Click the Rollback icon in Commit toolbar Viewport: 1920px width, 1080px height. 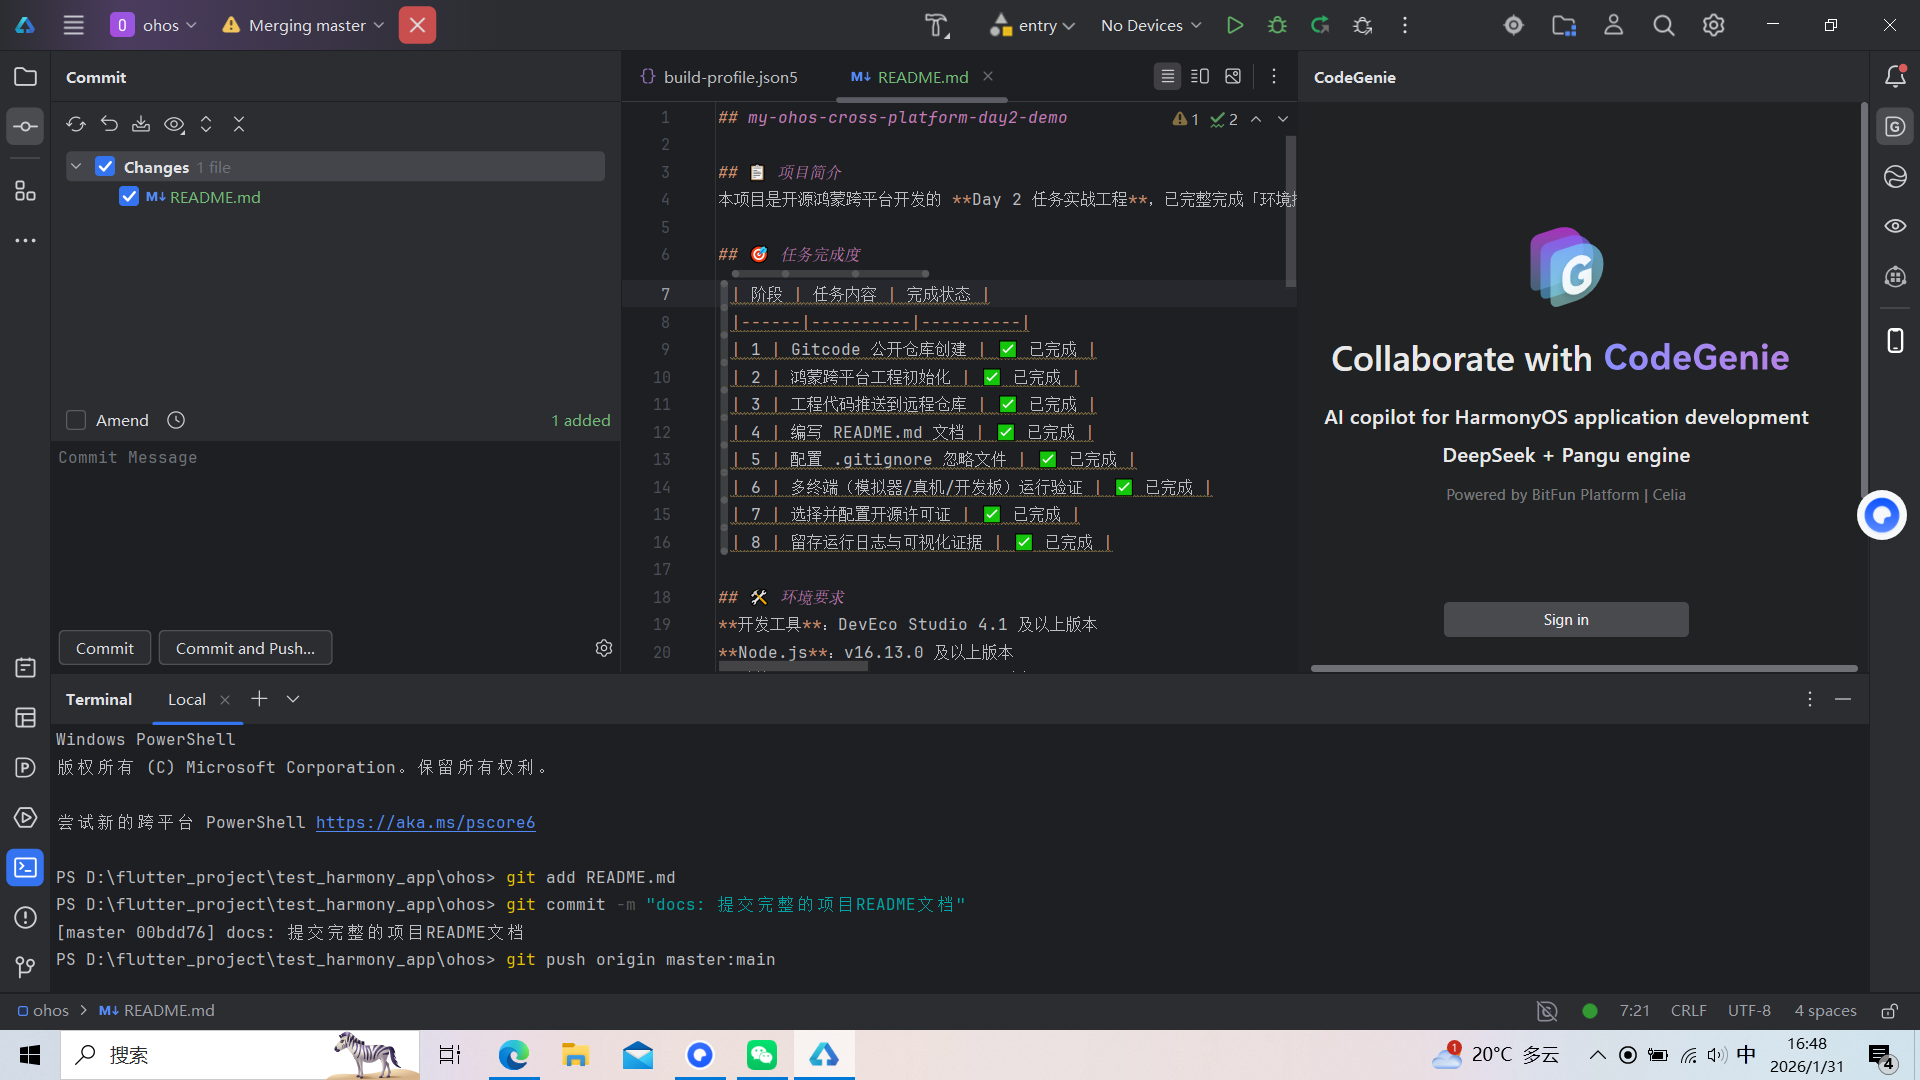pyautogui.click(x=109, y=124)
